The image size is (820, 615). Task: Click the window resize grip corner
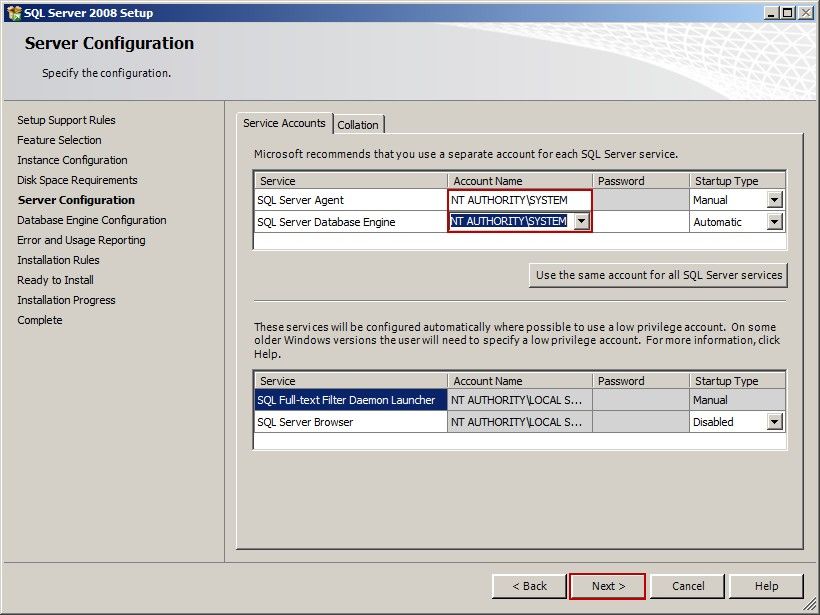[810, 607]
